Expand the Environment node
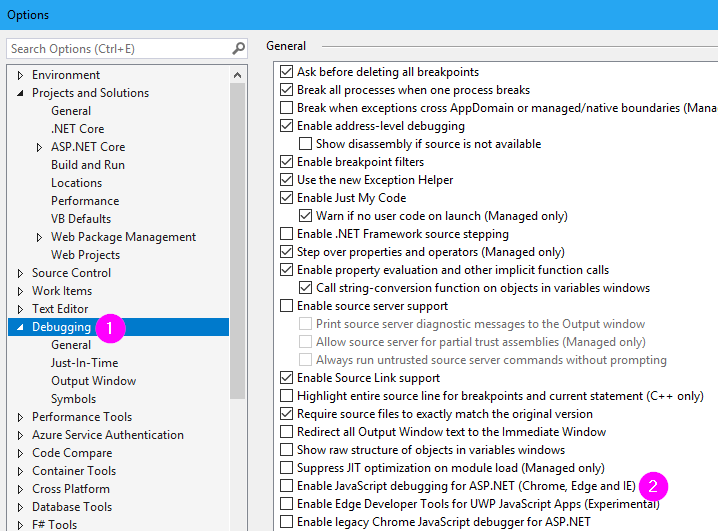The height and width of the screenshot is (531, 718). [x=20, y=75]
